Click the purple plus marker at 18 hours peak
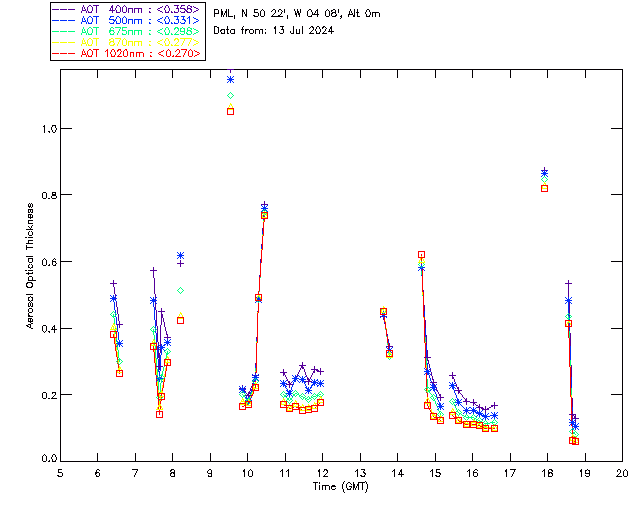 (544, 171)
